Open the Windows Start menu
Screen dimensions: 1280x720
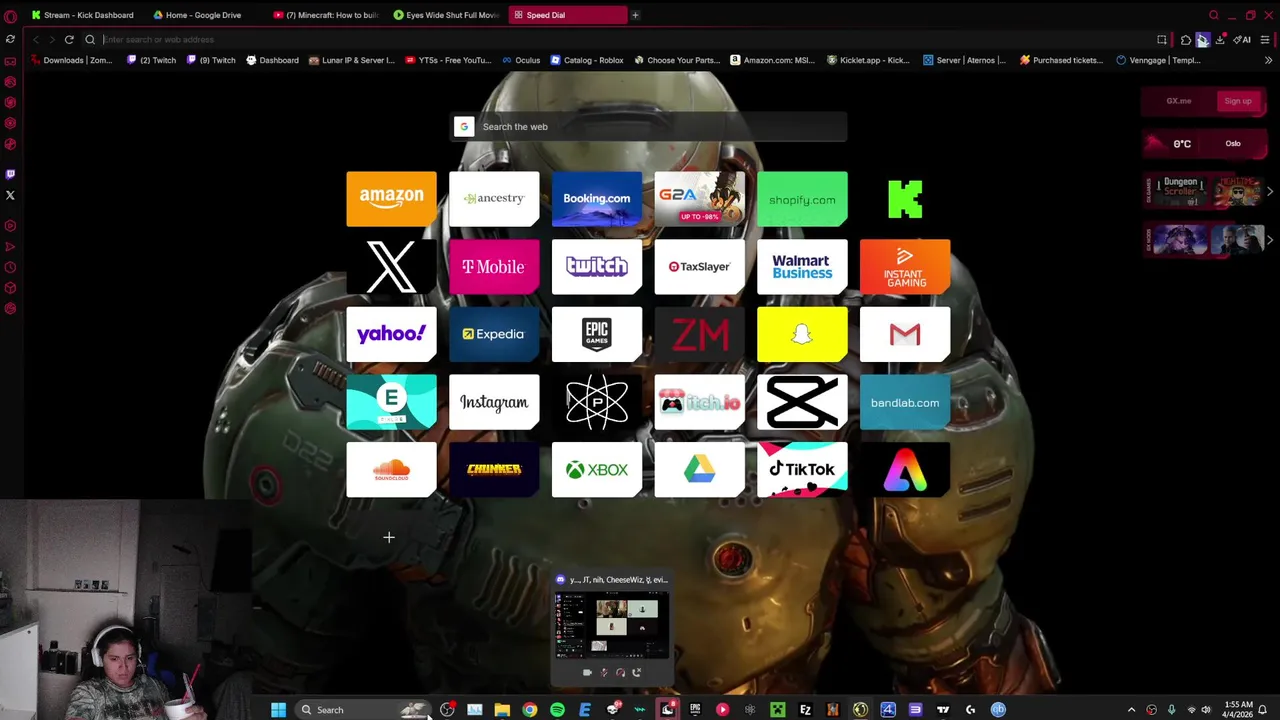tap(278, 710)
